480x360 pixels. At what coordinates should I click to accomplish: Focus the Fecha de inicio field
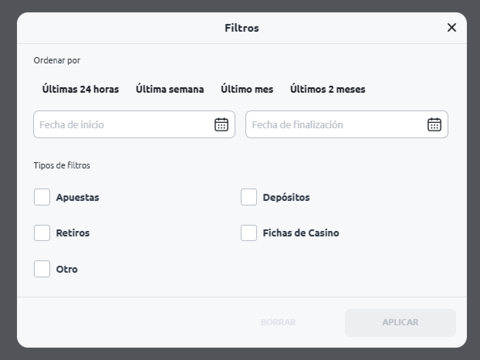click(x=134, y=124)
